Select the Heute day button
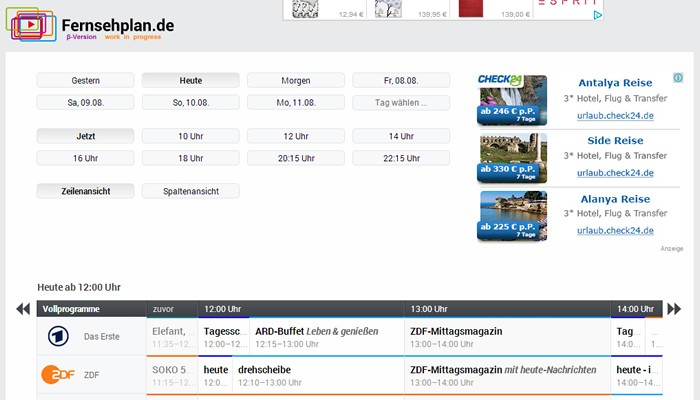Image resolution: width=700 pixels, height=400 pixels. (191, 80)
